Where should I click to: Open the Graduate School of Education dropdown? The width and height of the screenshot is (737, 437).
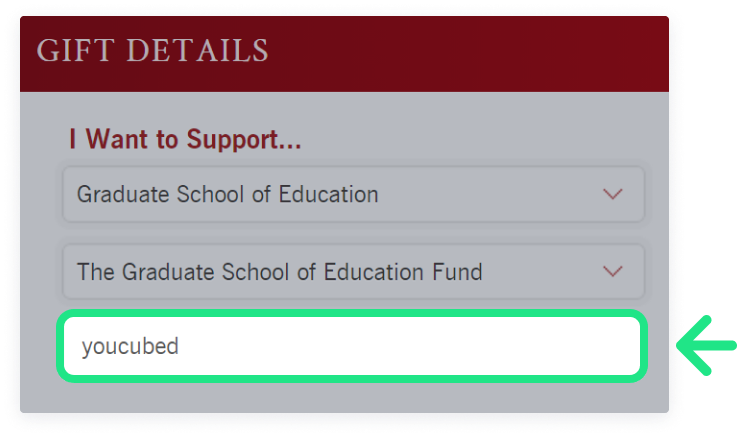pyautogui.click(x=353, y=194)
